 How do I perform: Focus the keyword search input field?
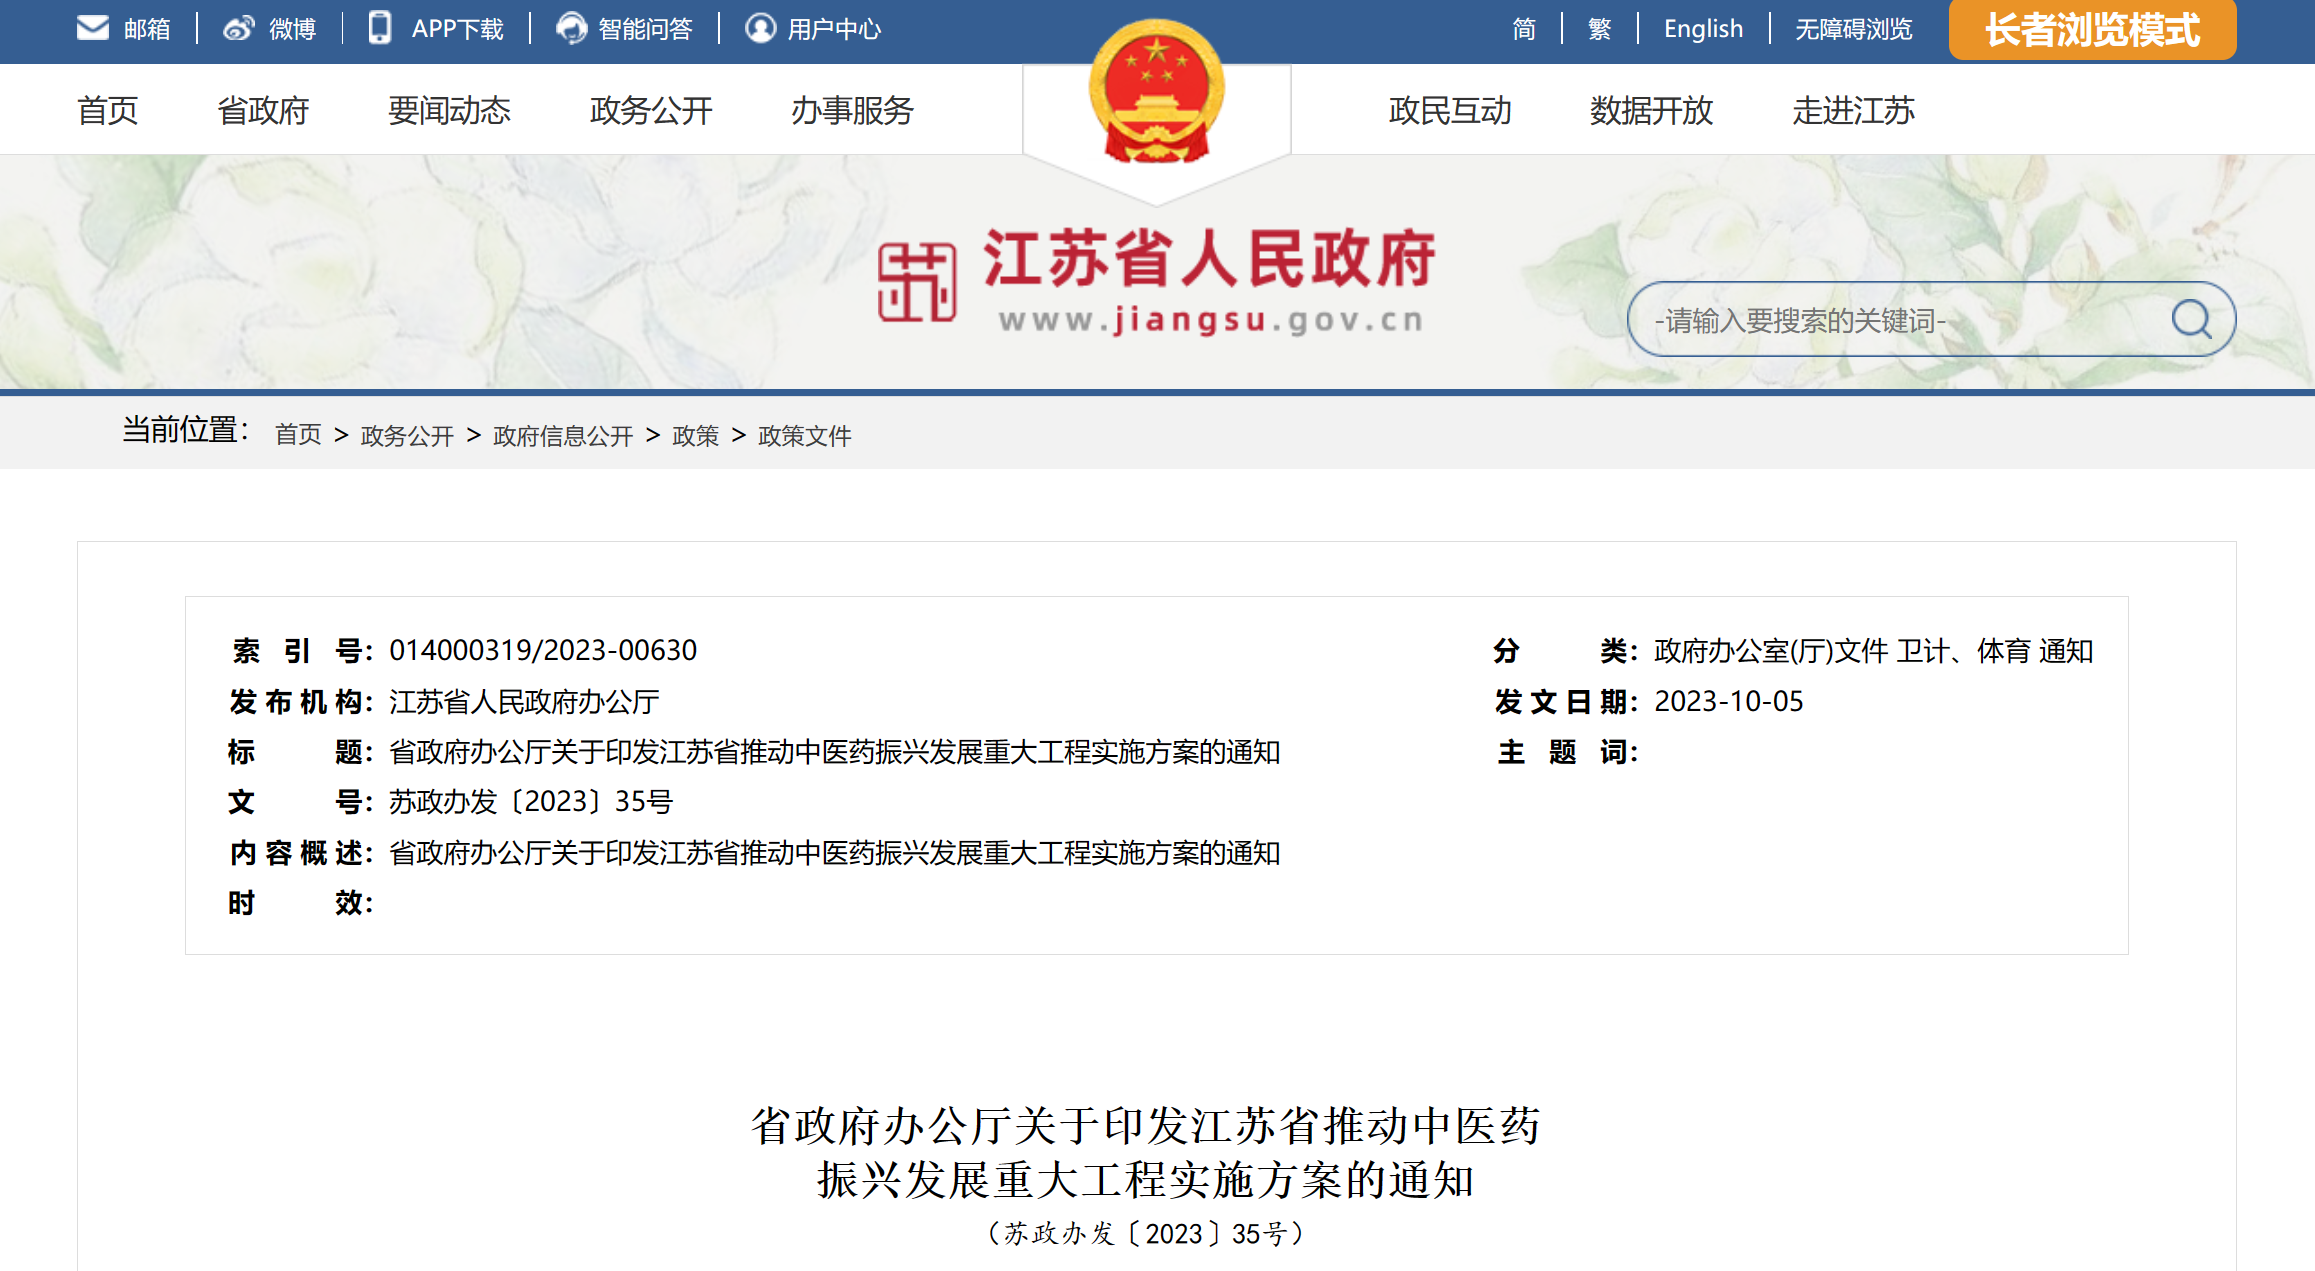[1900, 320]
